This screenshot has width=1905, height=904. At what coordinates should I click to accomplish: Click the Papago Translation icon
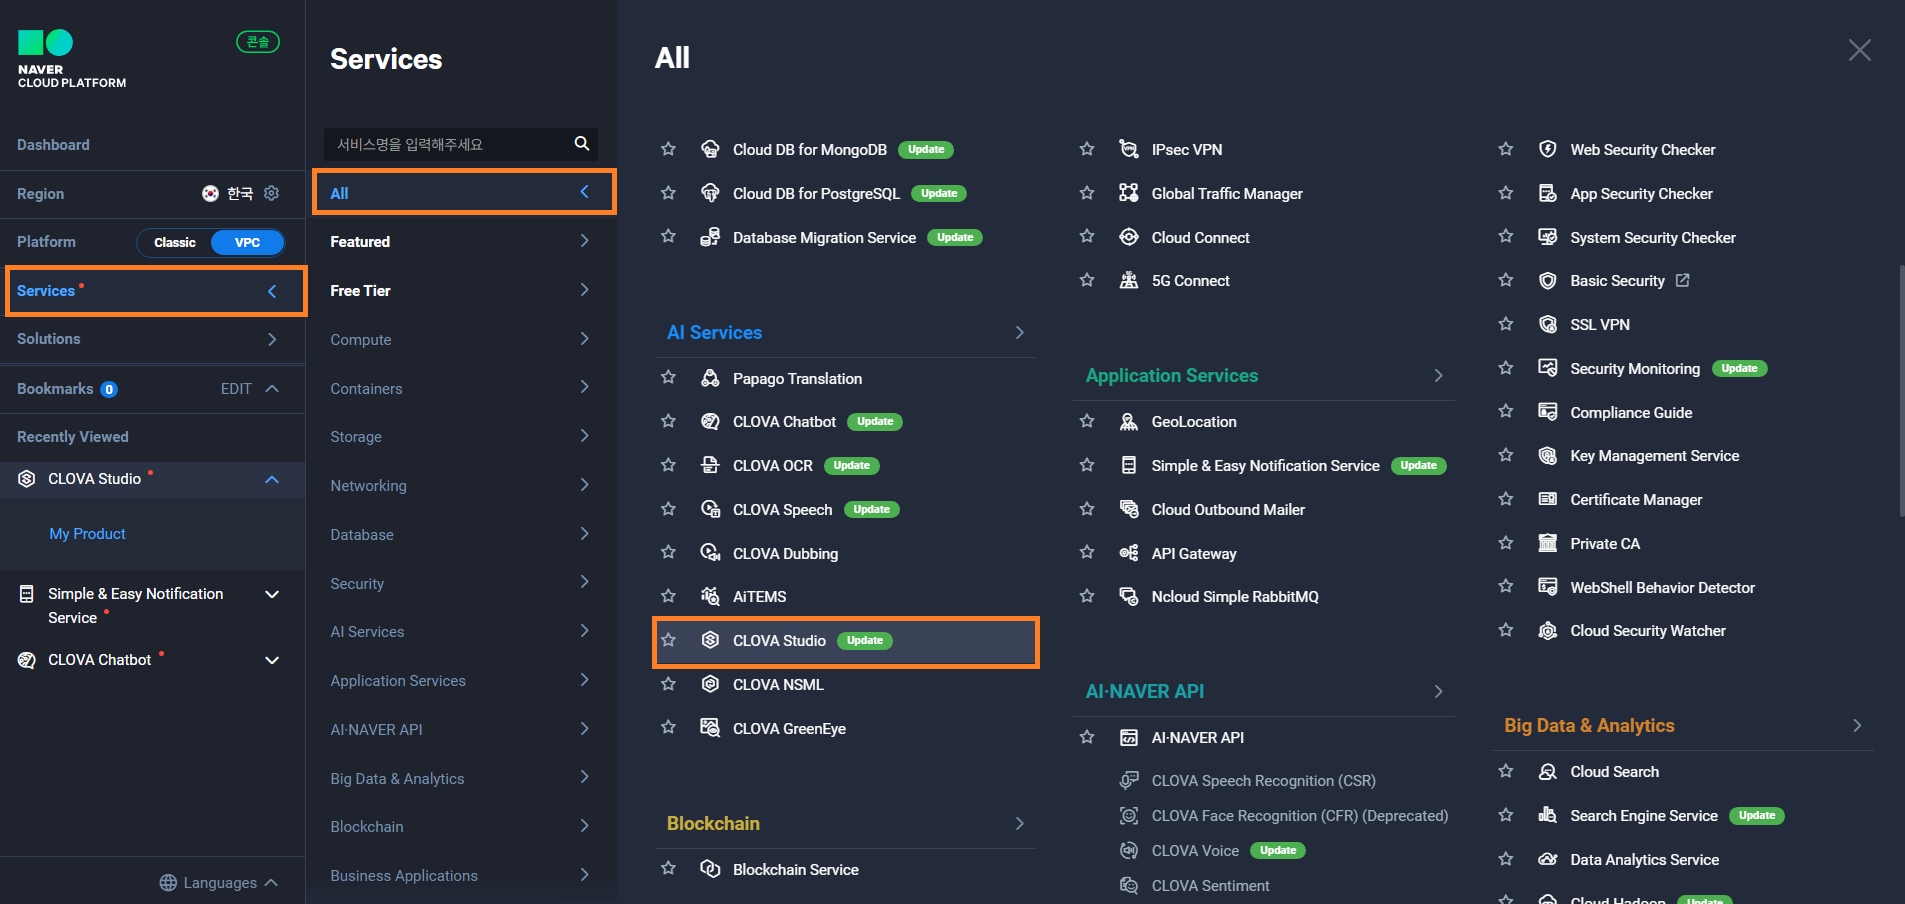click(x=710, y=378)
